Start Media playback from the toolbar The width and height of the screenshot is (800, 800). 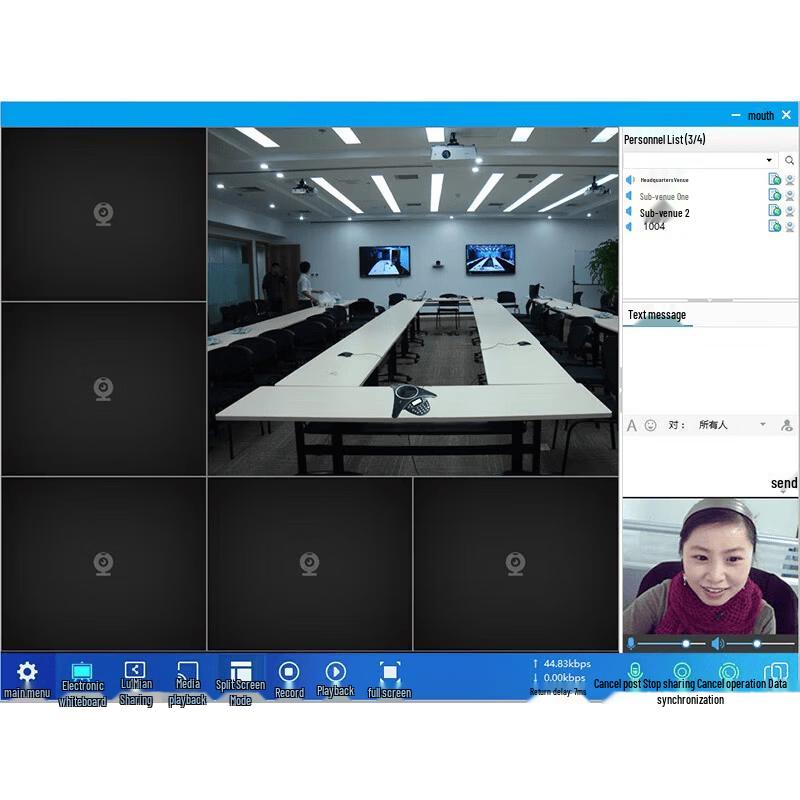(187, 669)
